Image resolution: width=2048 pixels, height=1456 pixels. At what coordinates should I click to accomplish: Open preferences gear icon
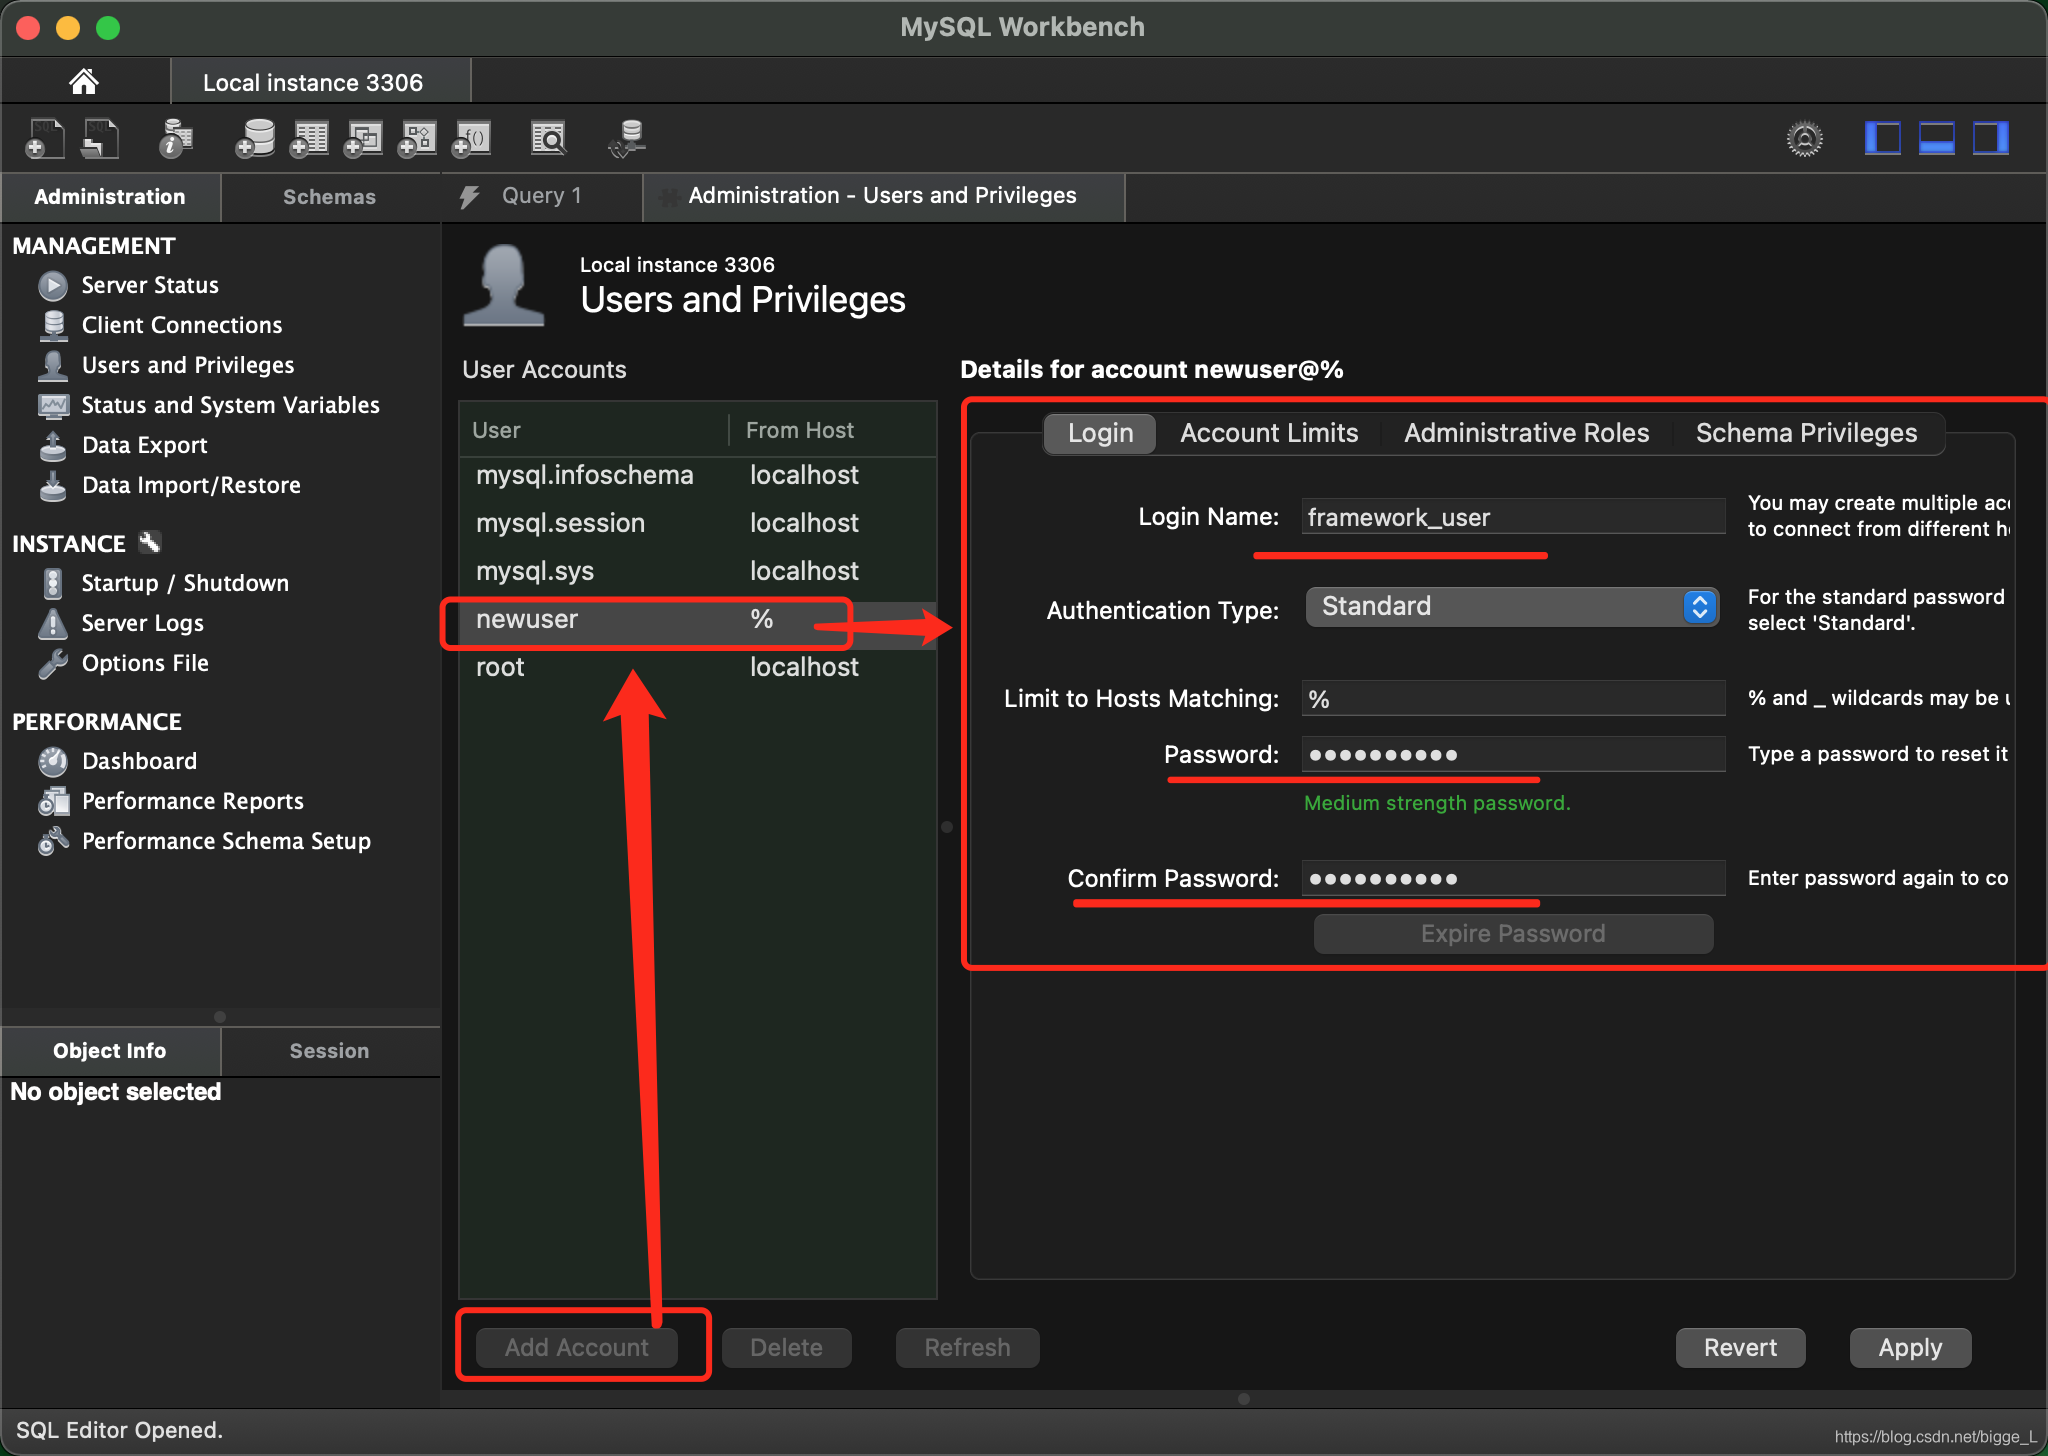point(1805,139)
